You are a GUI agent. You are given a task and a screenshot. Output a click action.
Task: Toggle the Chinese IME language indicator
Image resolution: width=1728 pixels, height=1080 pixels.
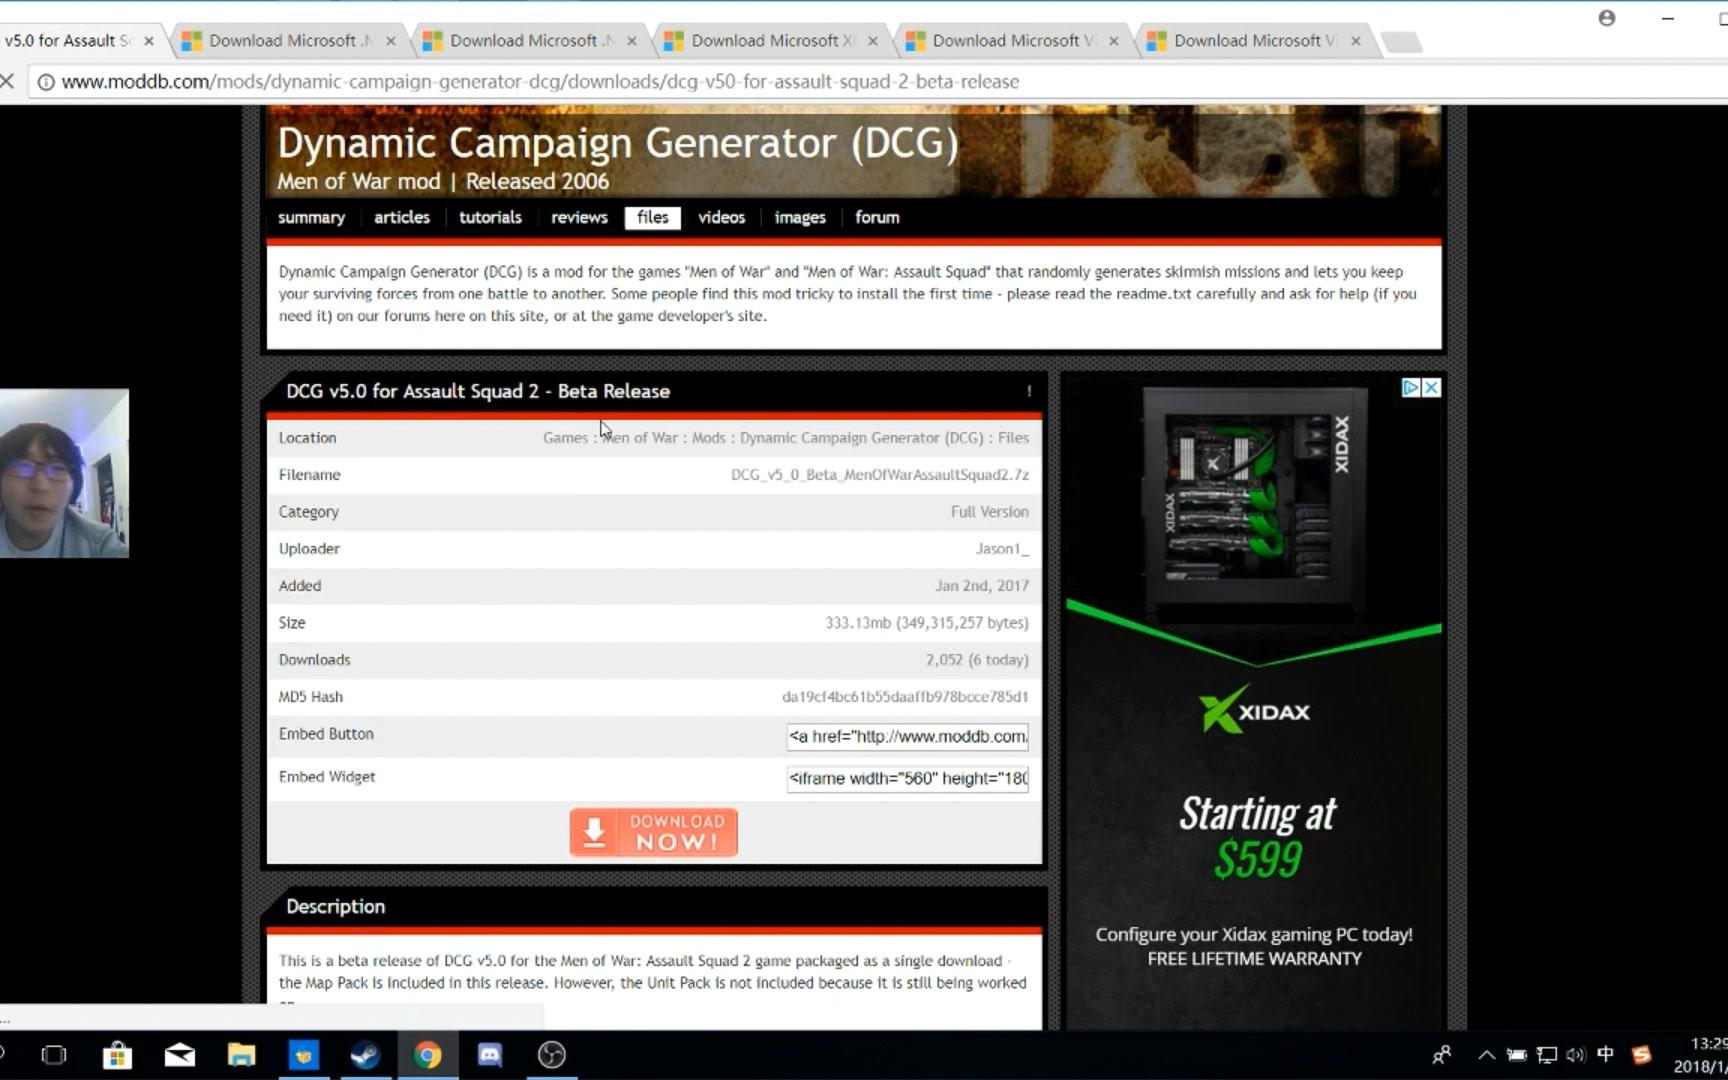1606,1054
